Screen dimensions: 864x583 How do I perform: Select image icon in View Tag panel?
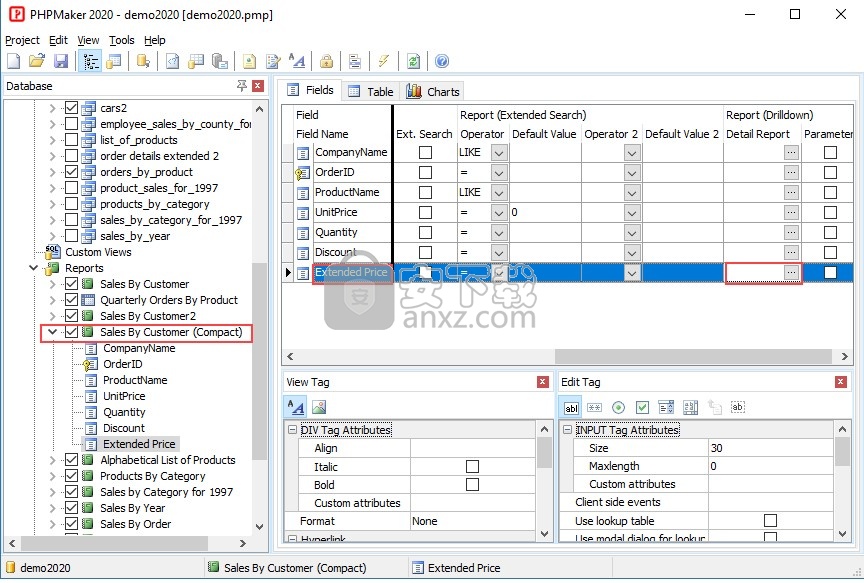click(x=319, y=408)
